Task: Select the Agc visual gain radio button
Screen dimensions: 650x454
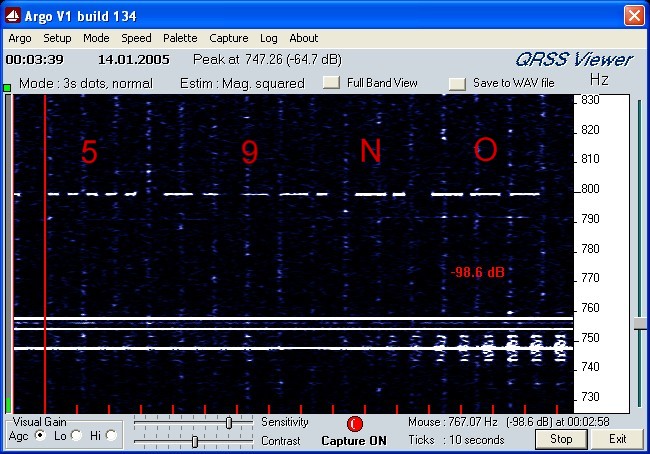Action: click(x=40, y=436)
